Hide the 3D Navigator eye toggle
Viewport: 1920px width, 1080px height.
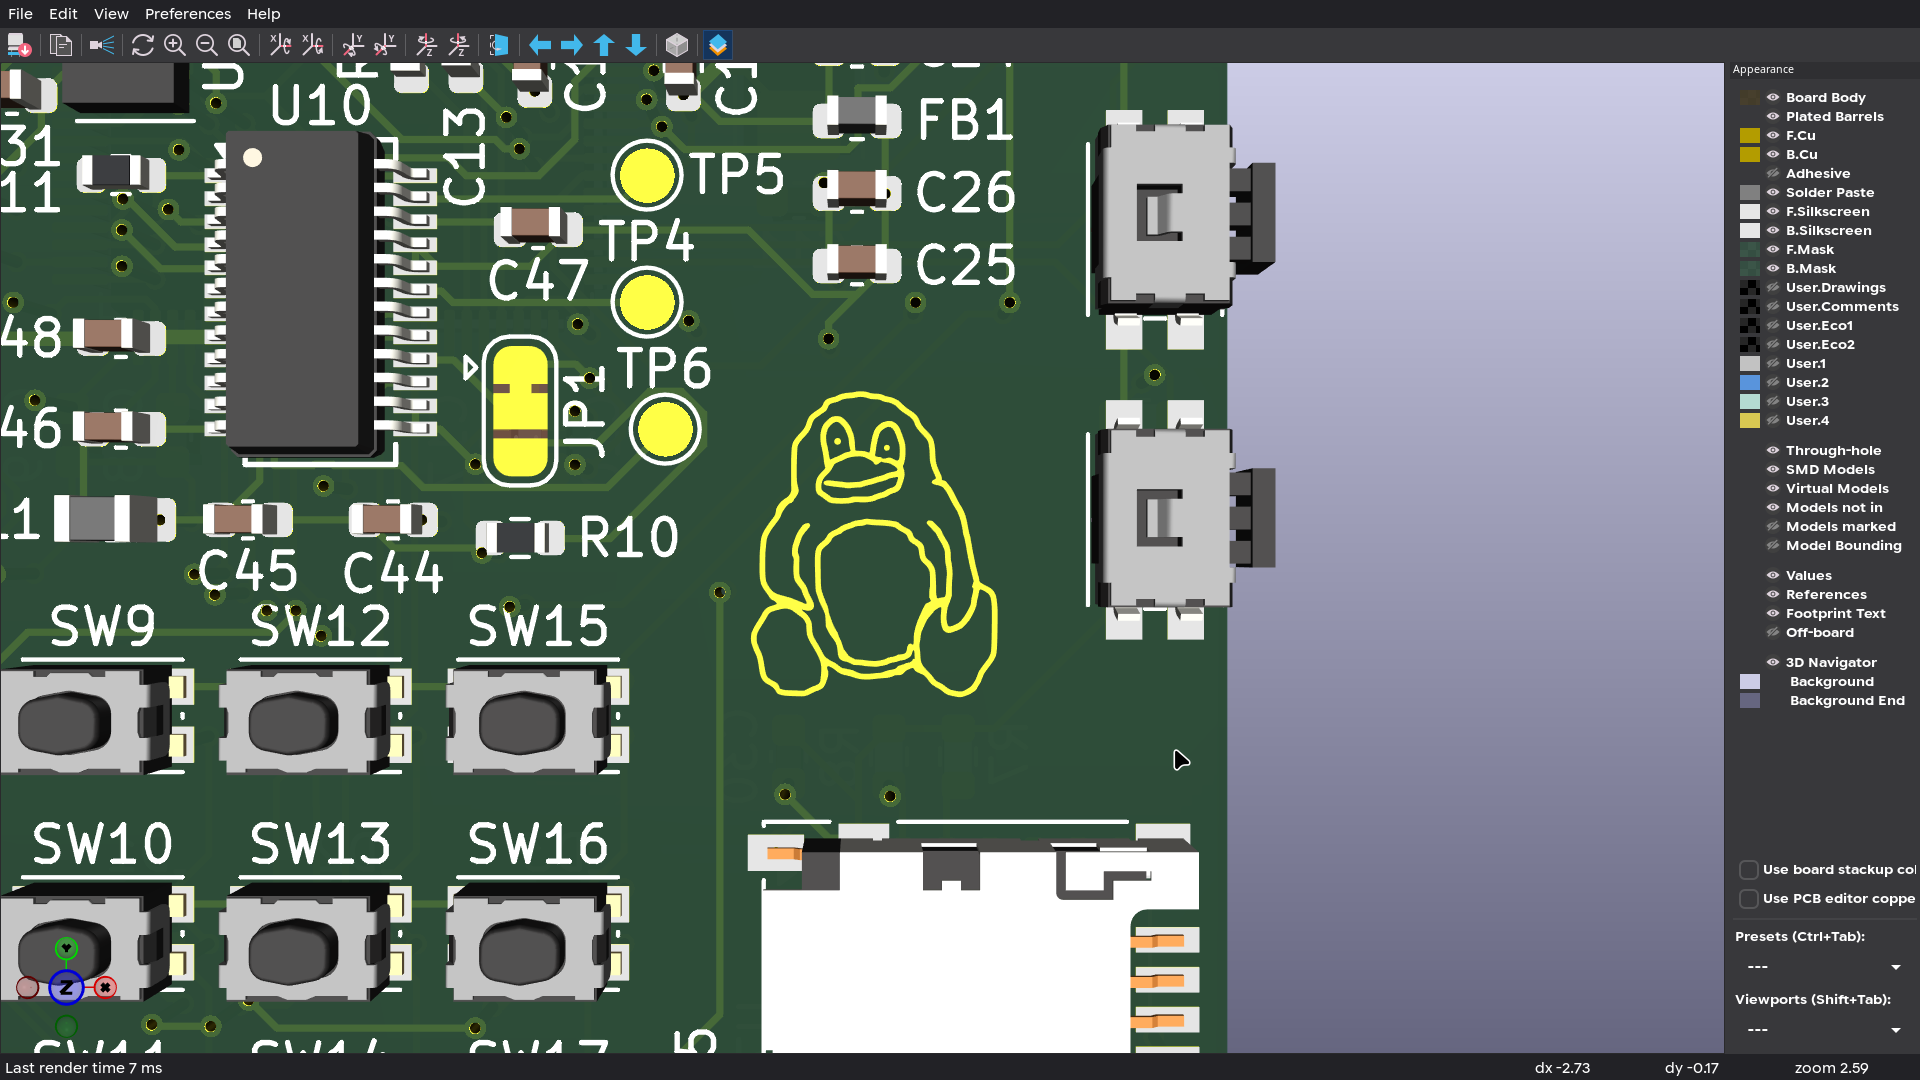(x=1773, y=662)
